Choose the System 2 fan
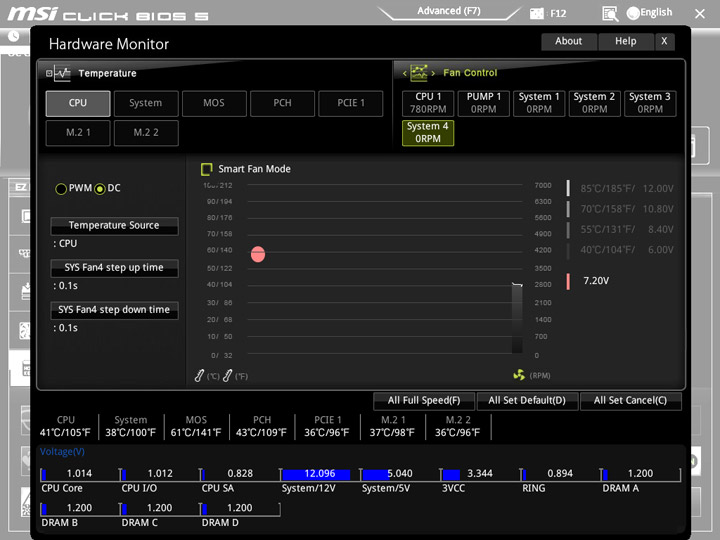This screenshot has width=720, height=540. click(595, 103)
